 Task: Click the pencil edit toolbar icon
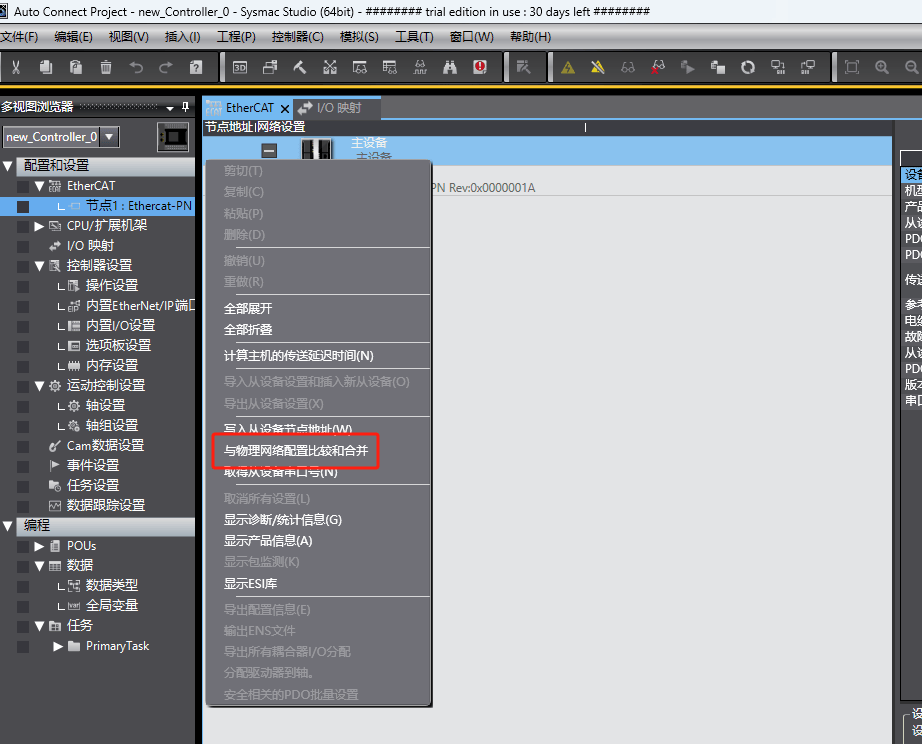point(523,68)
